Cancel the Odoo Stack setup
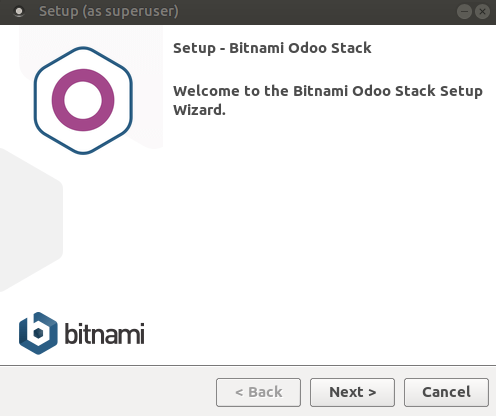The height and width of the screenshot is (416, 496). (446, 392)
